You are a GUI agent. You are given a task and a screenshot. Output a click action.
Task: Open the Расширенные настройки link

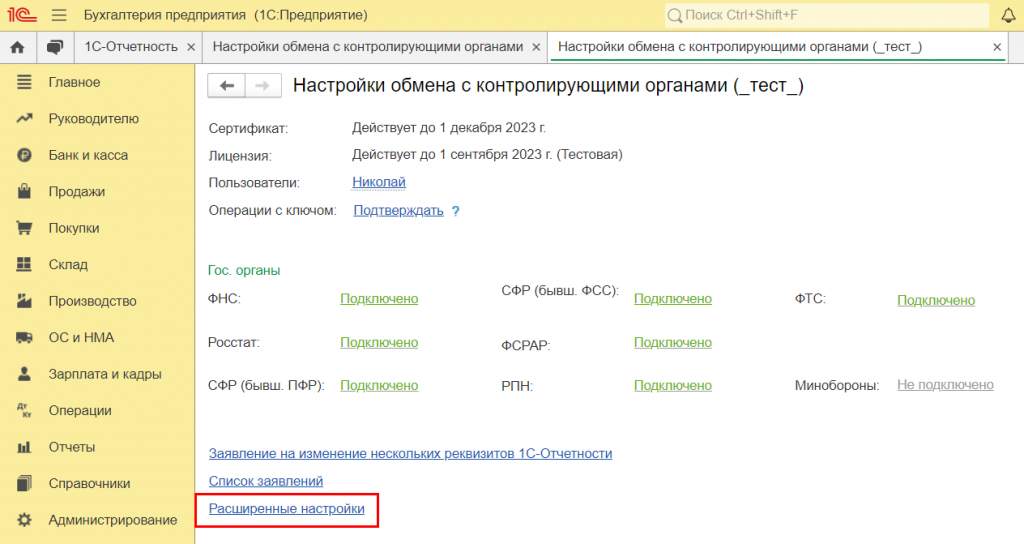pos(287,509)
